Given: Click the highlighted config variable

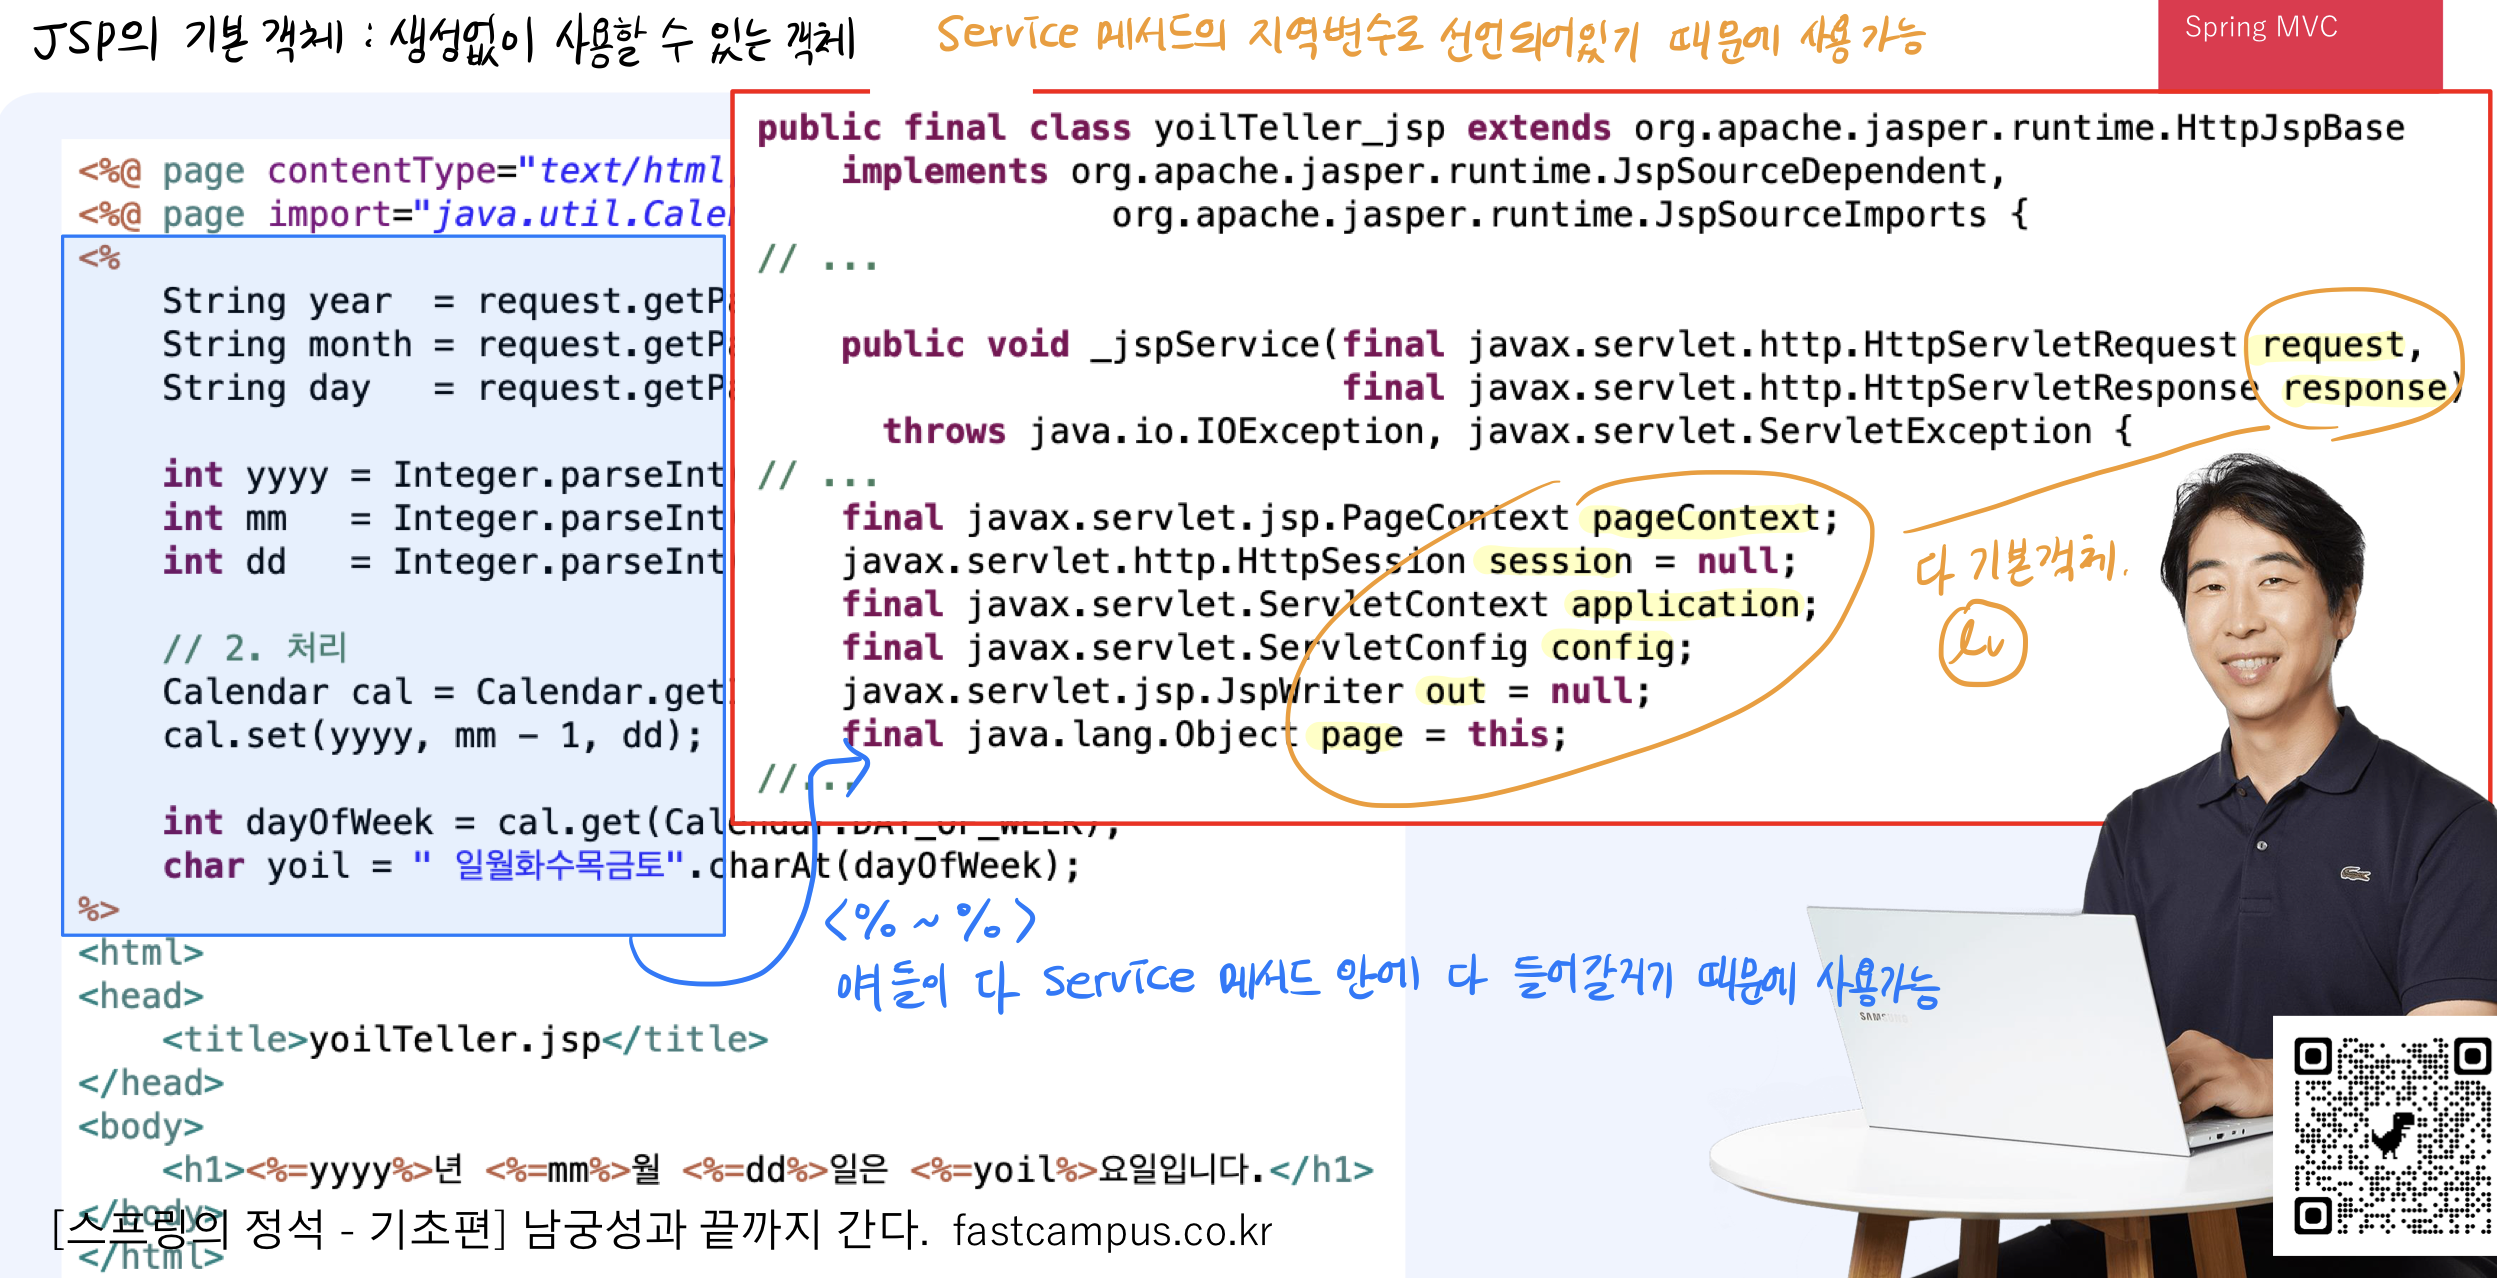Looking at the screenshot, I should pyautogui.click(x=1611, y=649).
